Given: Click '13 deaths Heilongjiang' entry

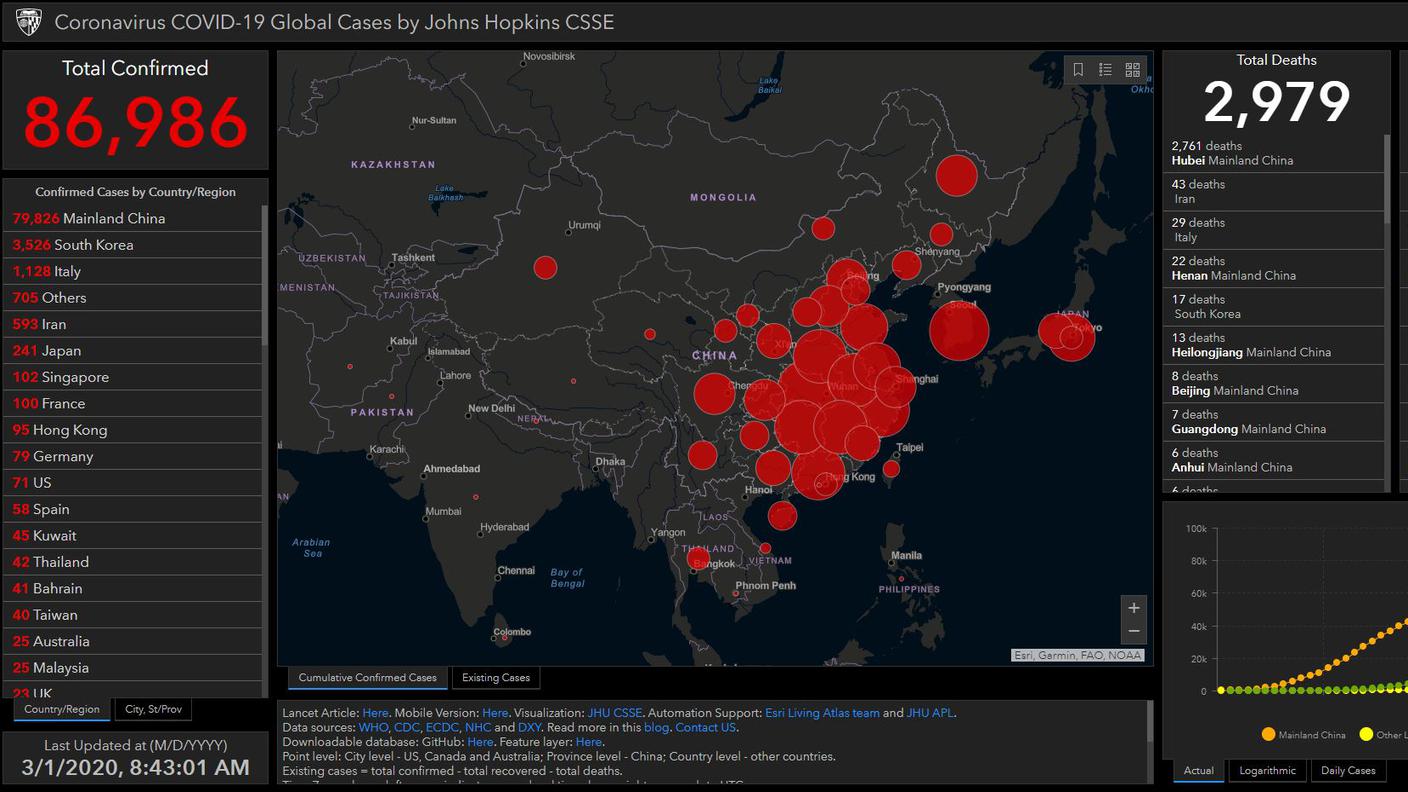Looking at the screenshot, I should click(x=1273, y=345).
